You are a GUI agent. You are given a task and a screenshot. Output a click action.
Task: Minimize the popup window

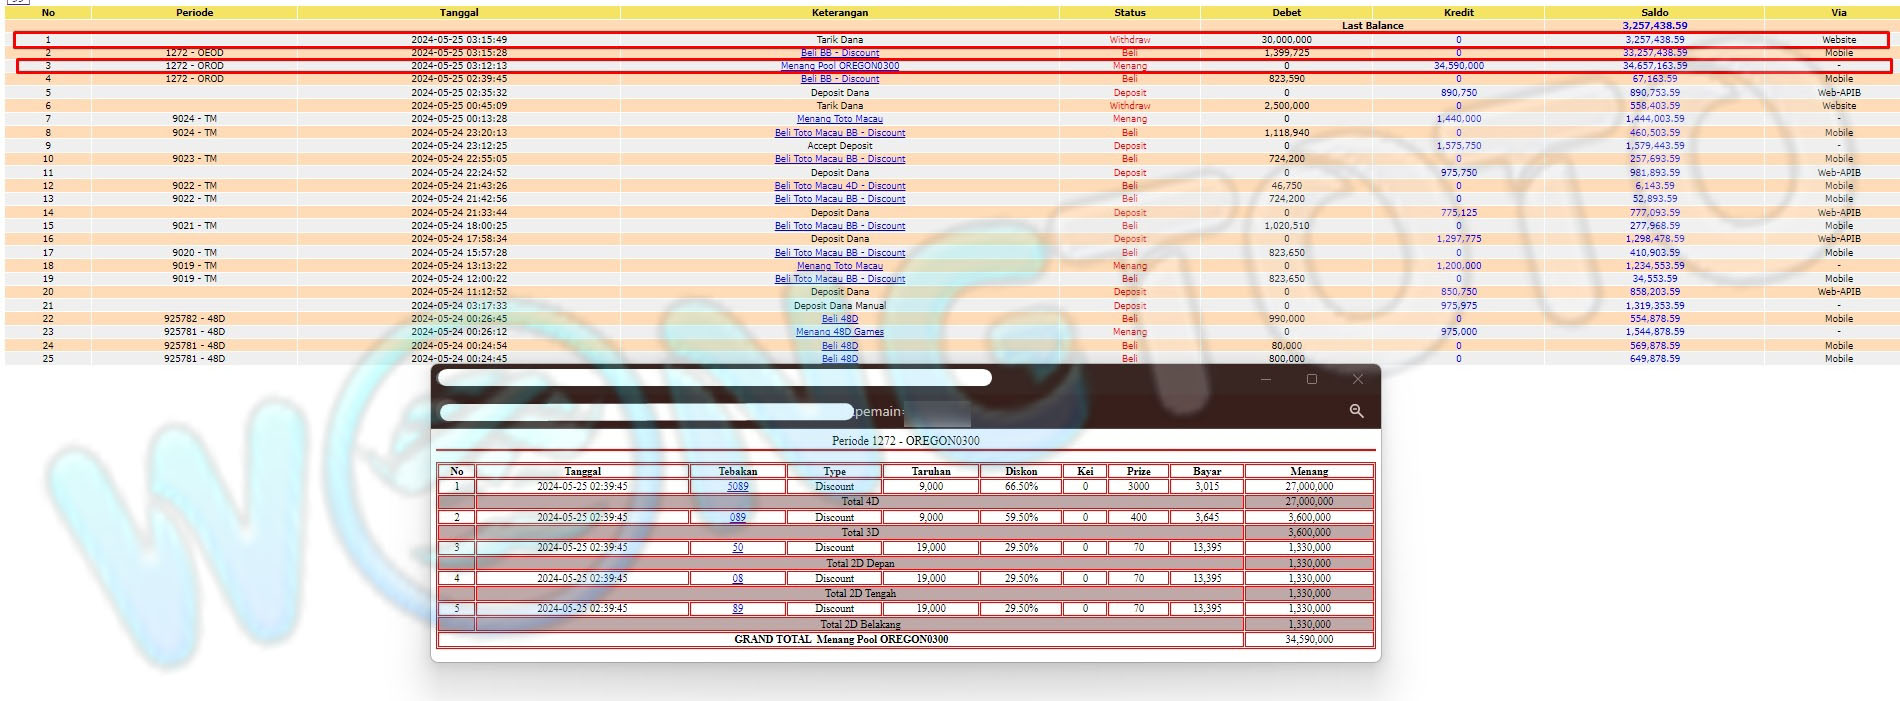click(1266, 379)
